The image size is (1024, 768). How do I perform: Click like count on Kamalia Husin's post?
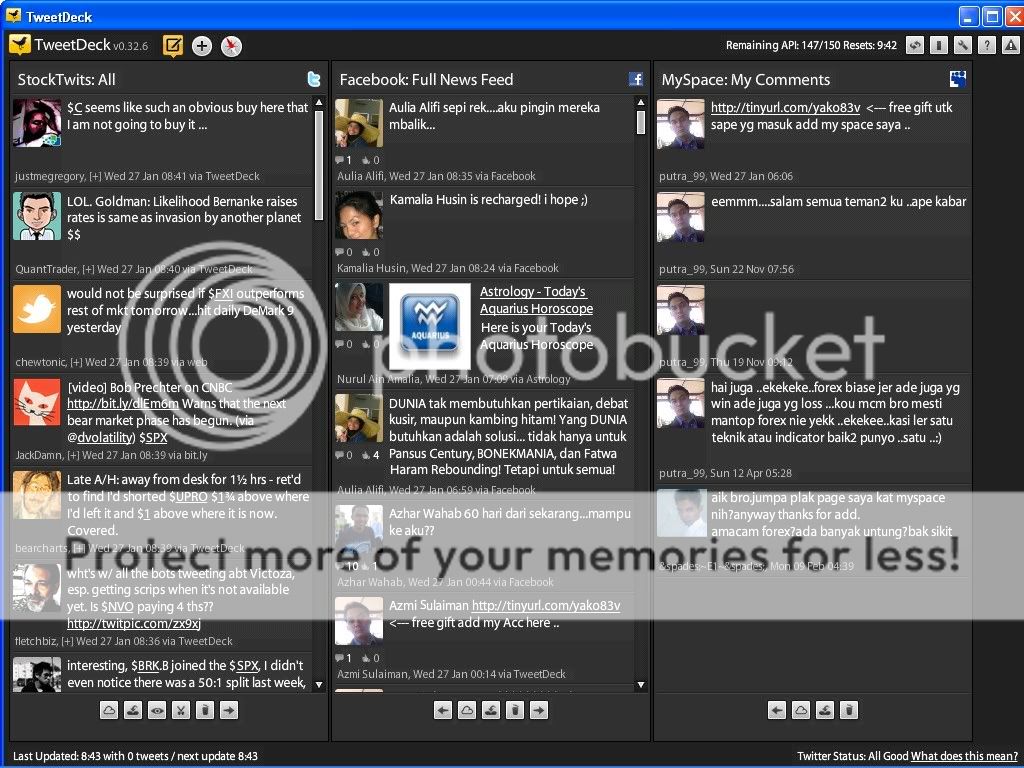point(370,252)
